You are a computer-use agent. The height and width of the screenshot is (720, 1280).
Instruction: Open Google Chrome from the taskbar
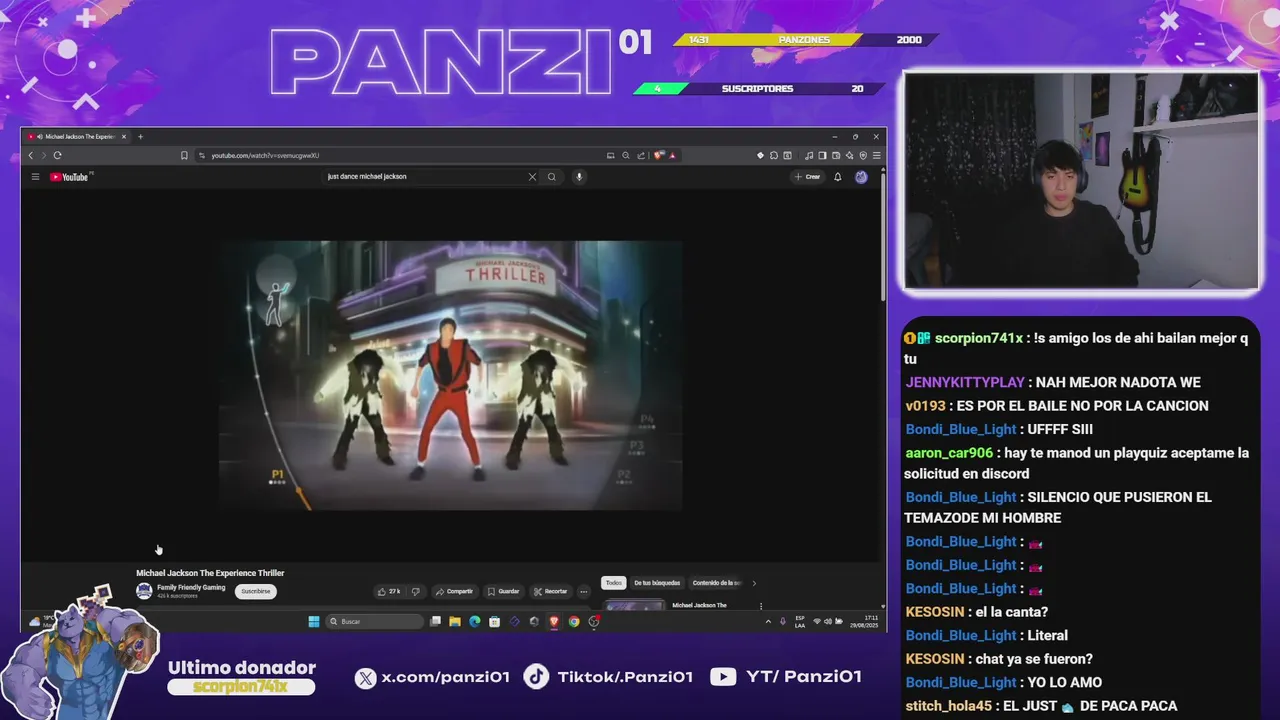click(x=574, y=621)
